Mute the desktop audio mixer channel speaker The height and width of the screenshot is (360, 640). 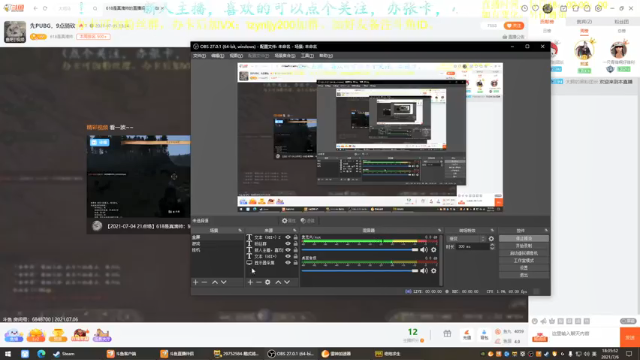(424, 270)
